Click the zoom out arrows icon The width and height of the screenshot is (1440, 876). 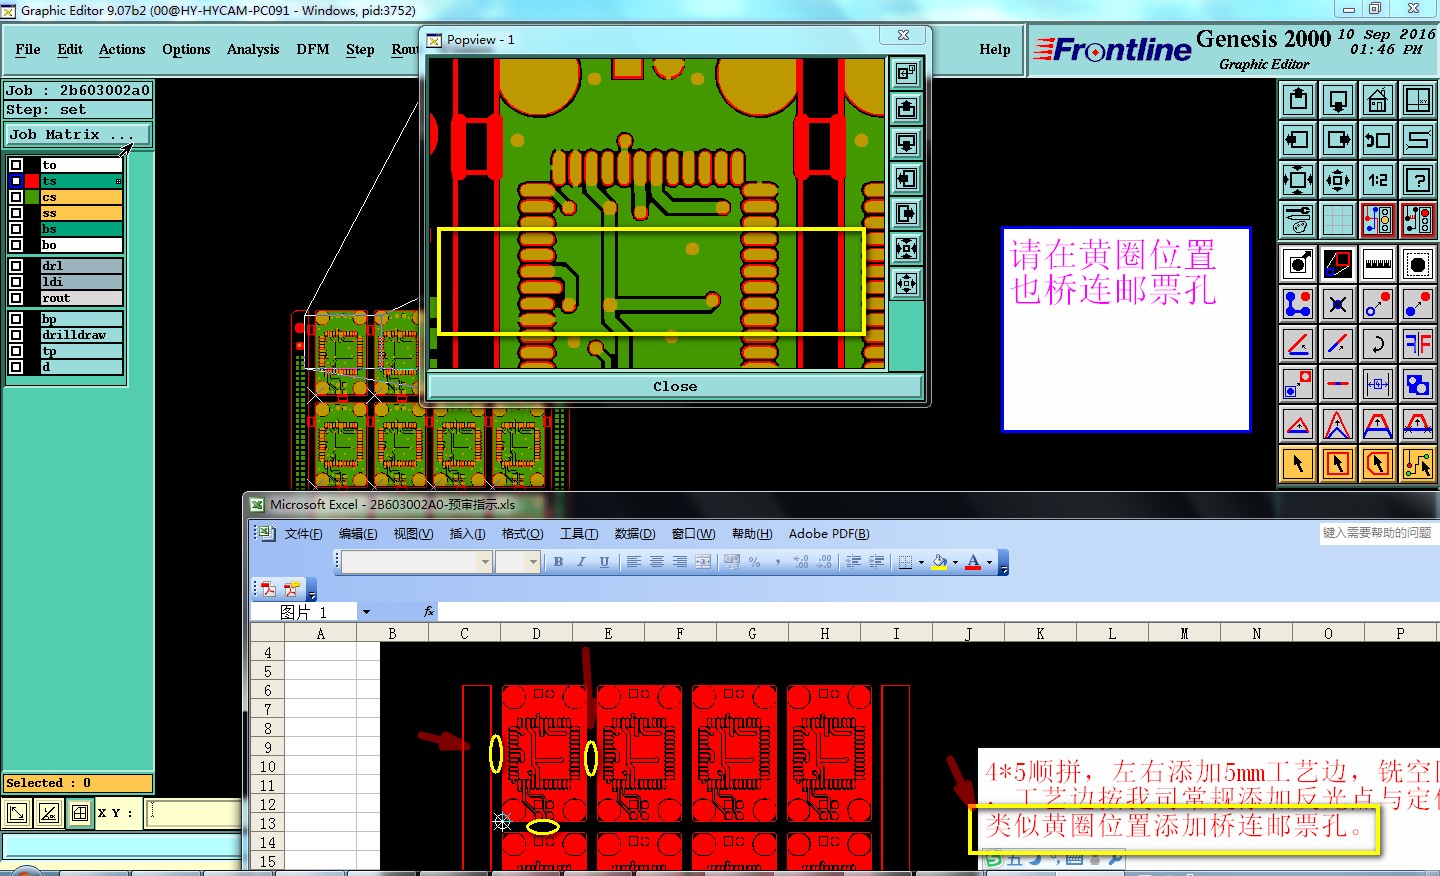(x=1338, y=180)
